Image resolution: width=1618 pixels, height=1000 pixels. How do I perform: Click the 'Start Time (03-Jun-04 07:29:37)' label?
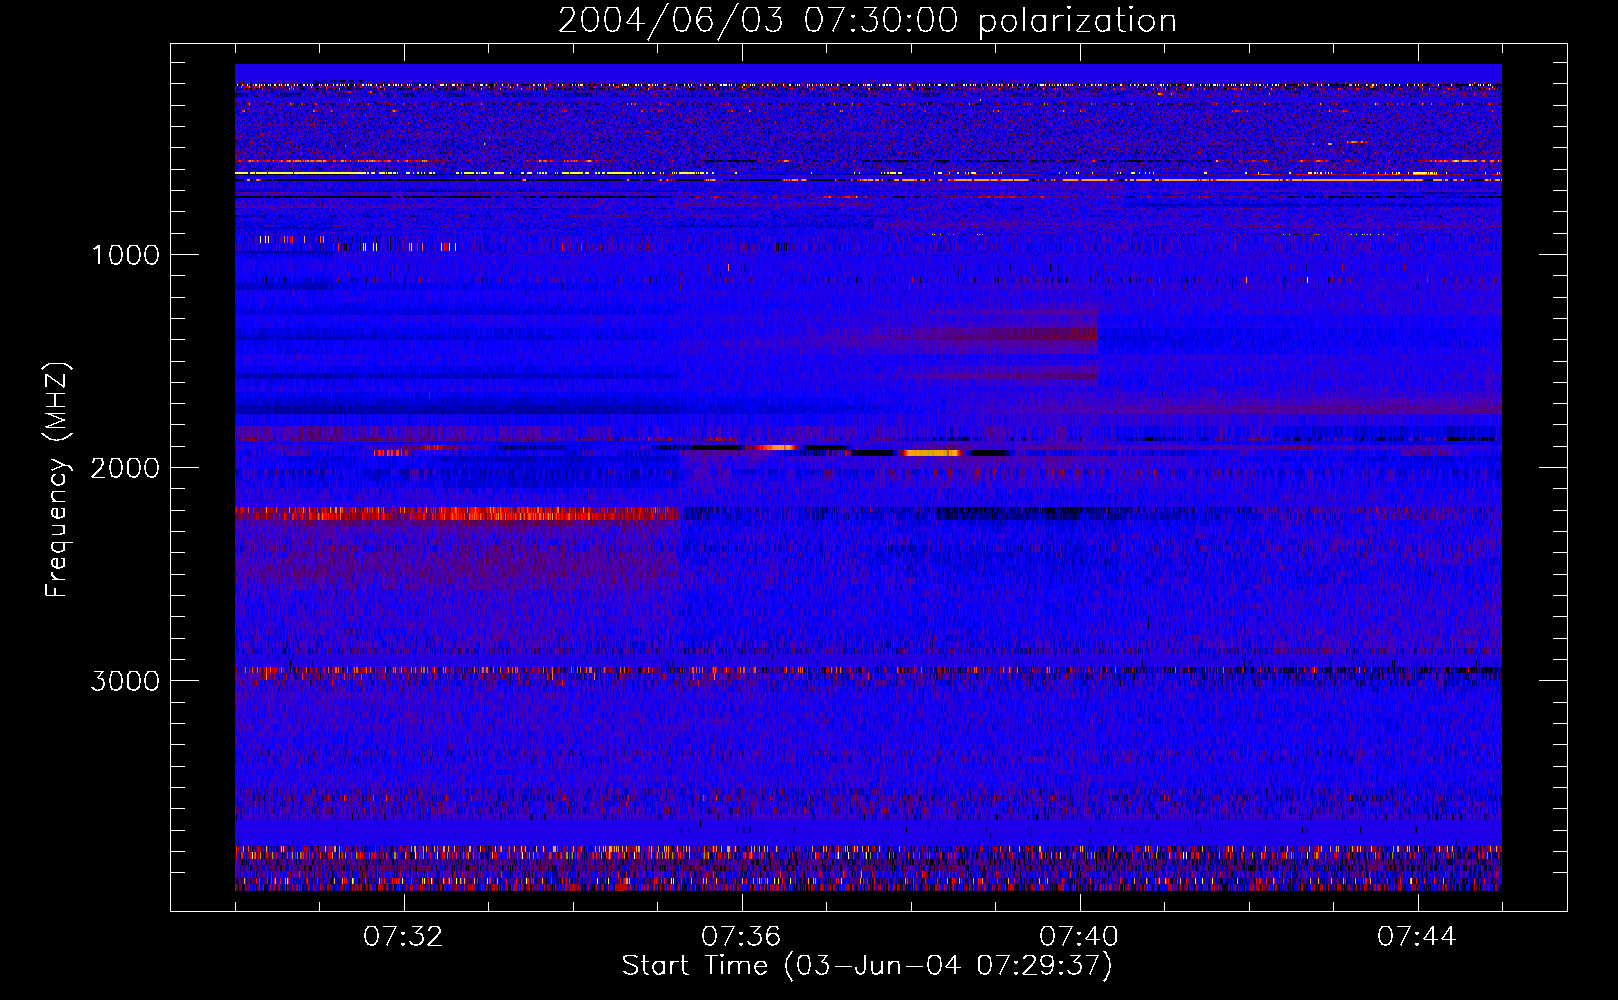[867, 966]
